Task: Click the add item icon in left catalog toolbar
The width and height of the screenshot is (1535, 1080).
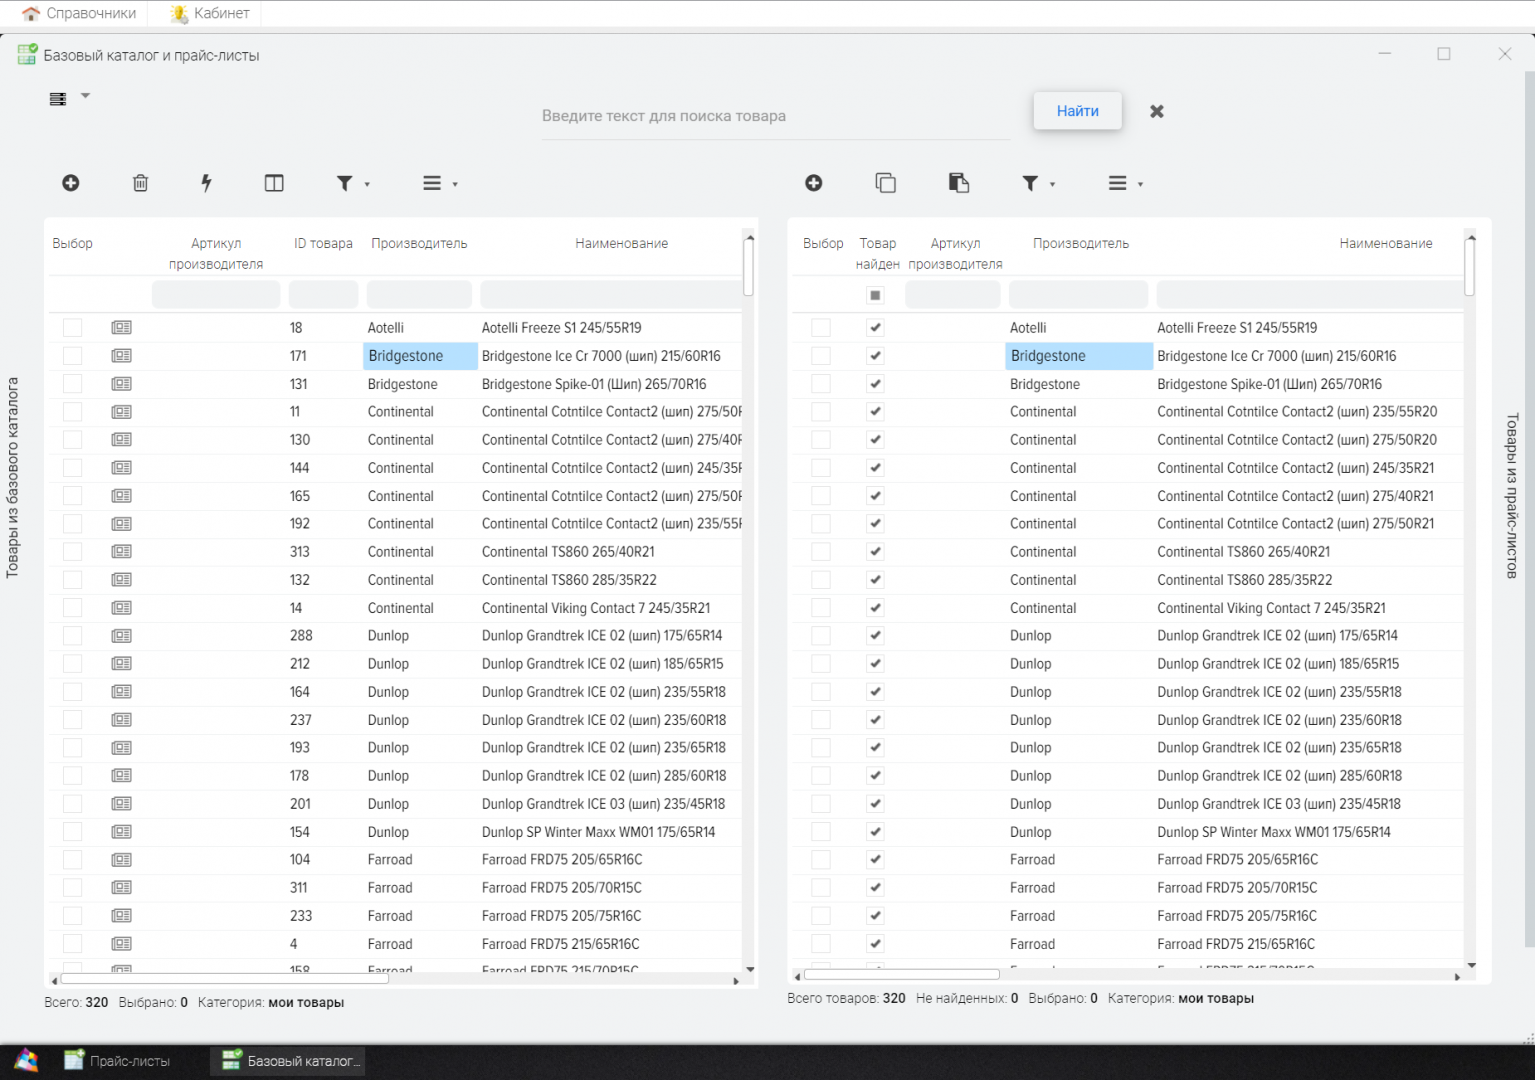Action: 71,183
